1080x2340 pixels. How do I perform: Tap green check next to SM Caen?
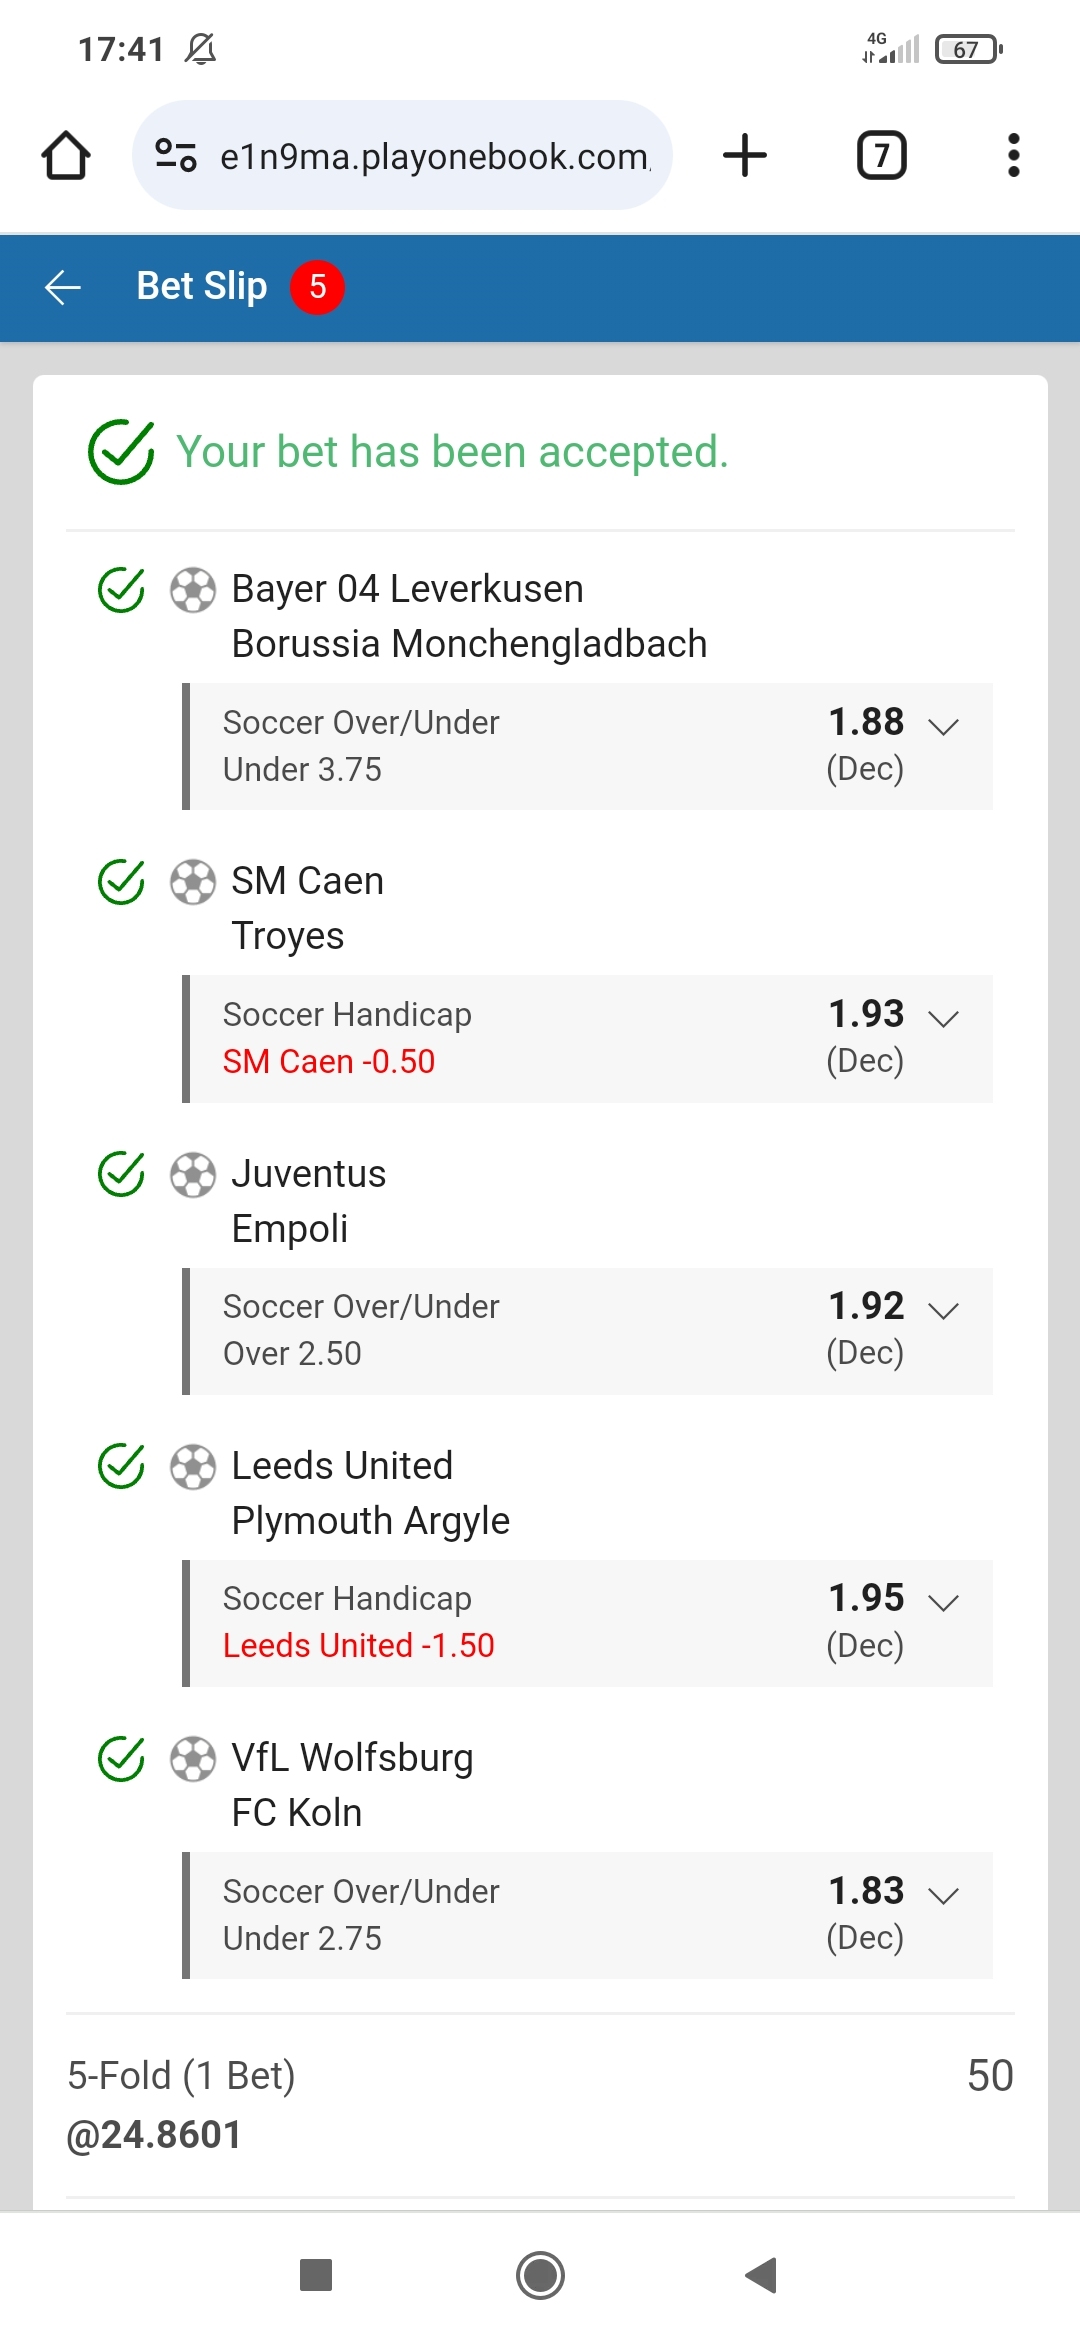[122, 882]
